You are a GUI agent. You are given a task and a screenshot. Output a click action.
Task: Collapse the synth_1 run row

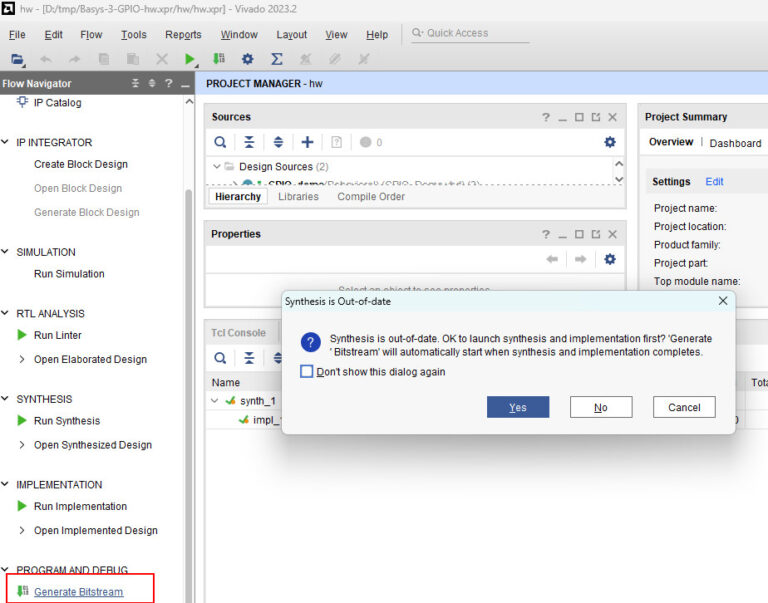click(215, 401)
